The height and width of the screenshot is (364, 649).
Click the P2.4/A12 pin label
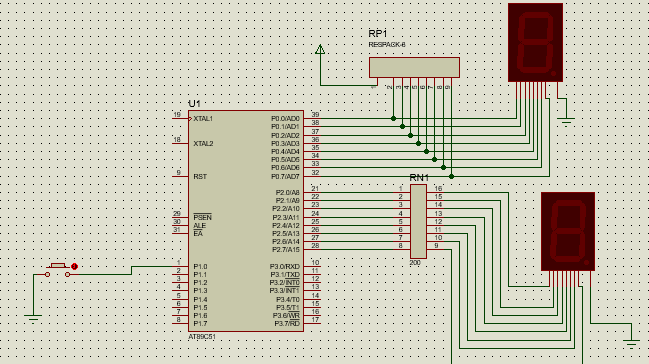pos(286,226)
